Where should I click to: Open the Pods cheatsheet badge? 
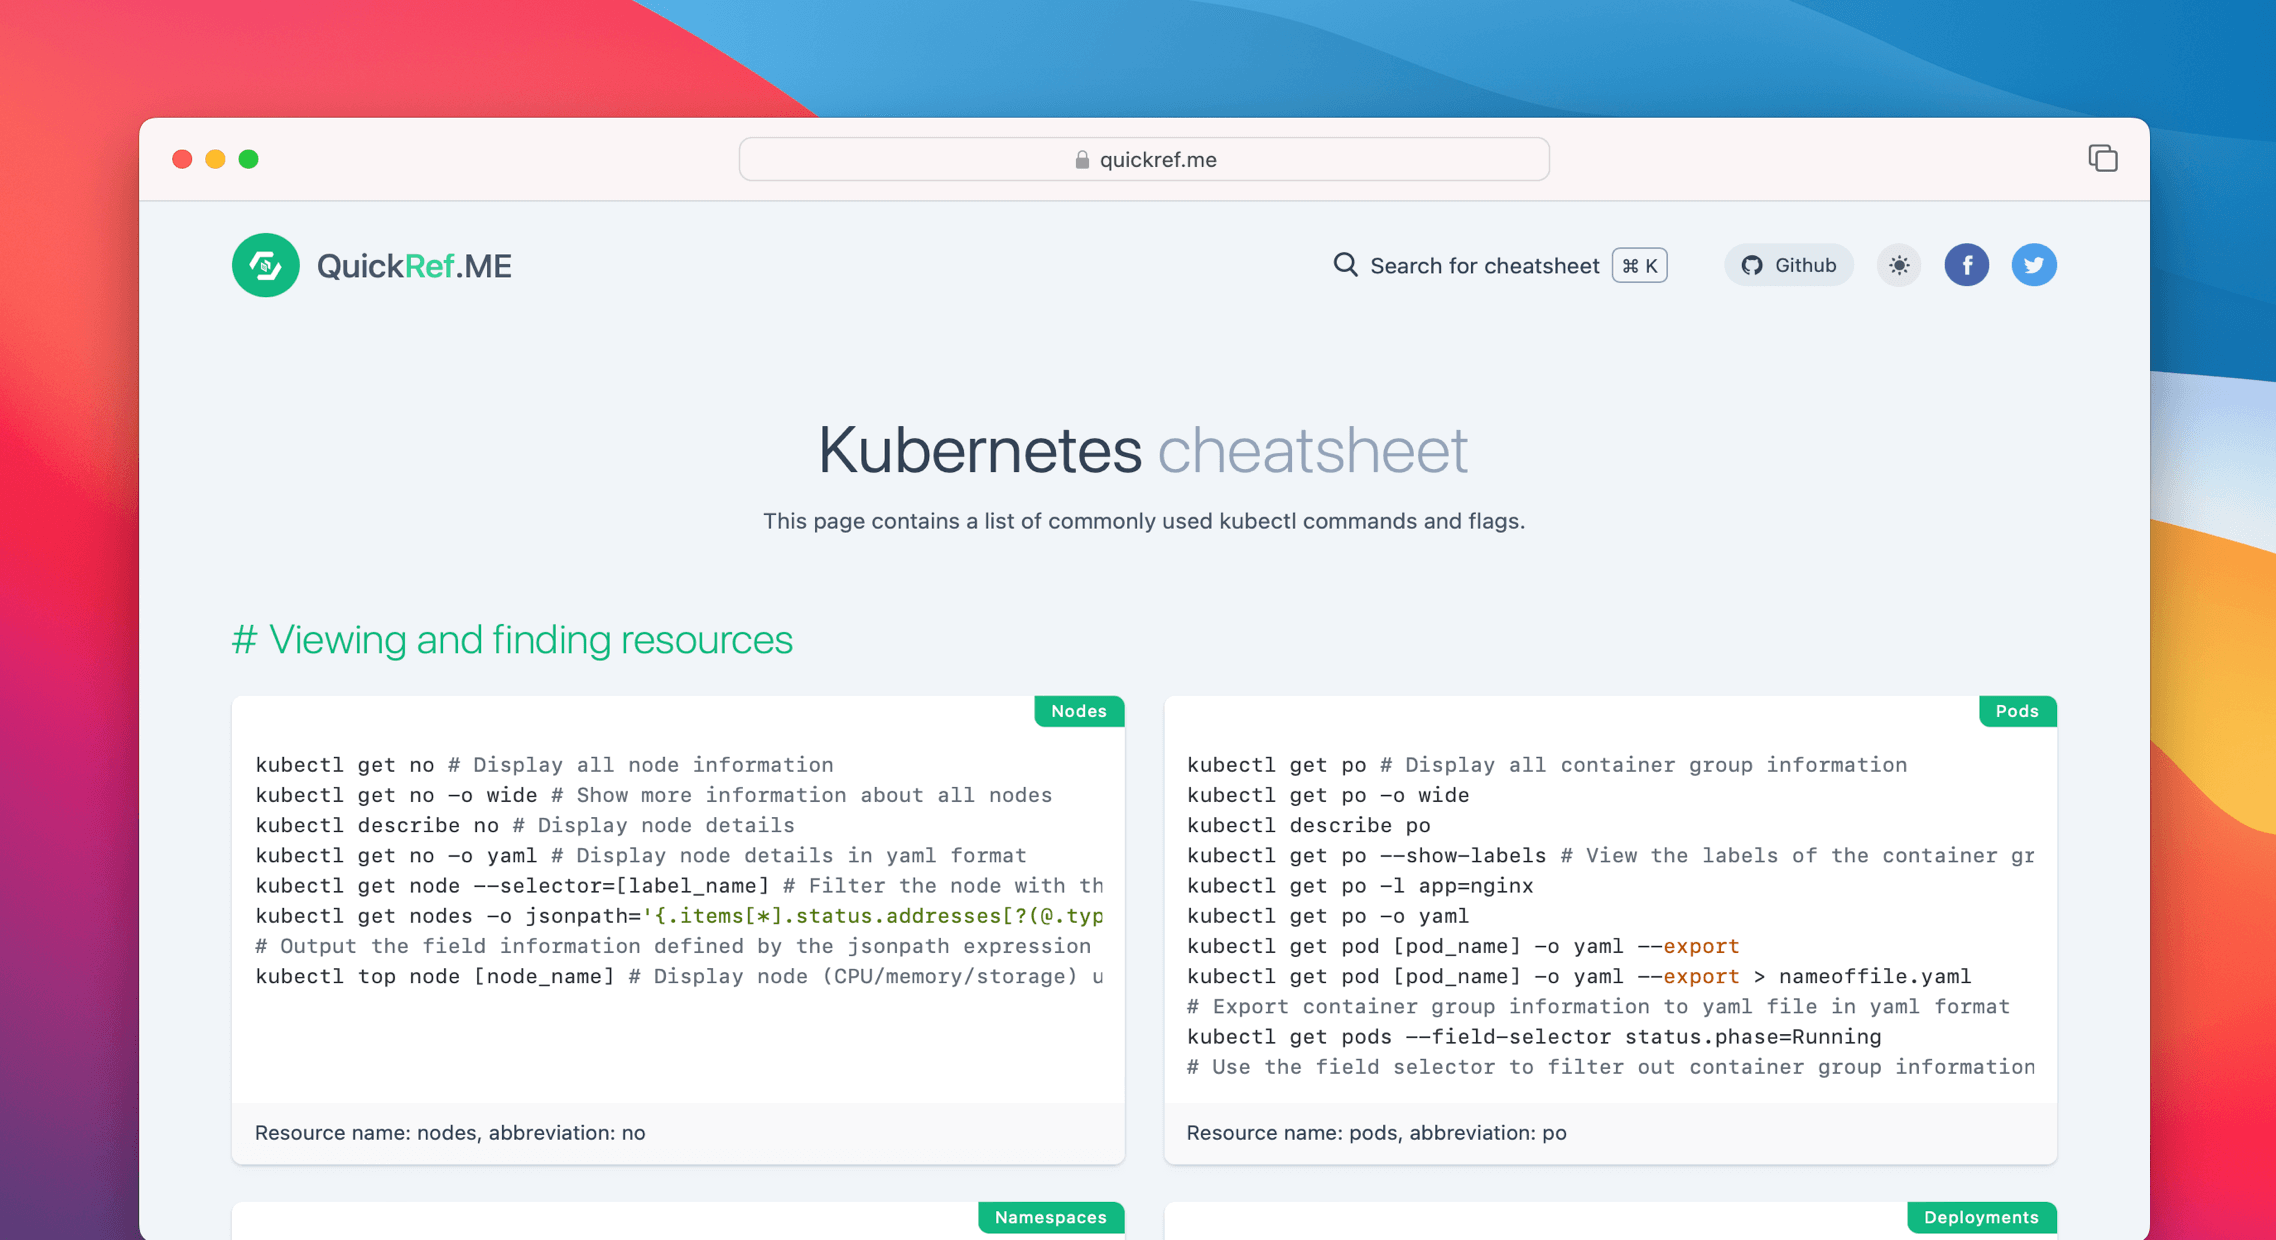point(2017,711)
